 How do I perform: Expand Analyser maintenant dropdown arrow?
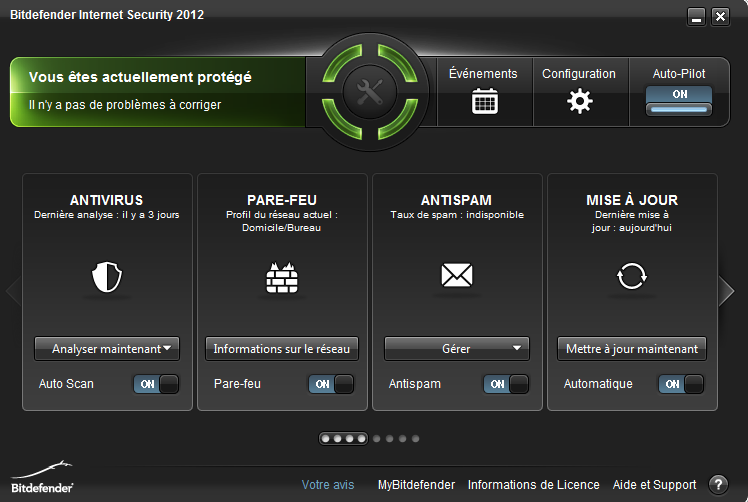coord(167,348)
